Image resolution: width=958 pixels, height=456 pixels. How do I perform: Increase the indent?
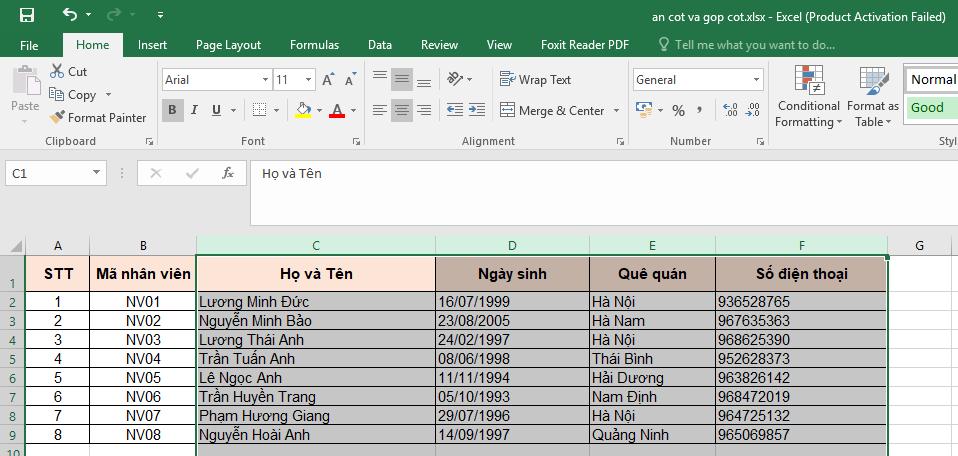pyautogui.click(x=477, y=110)
